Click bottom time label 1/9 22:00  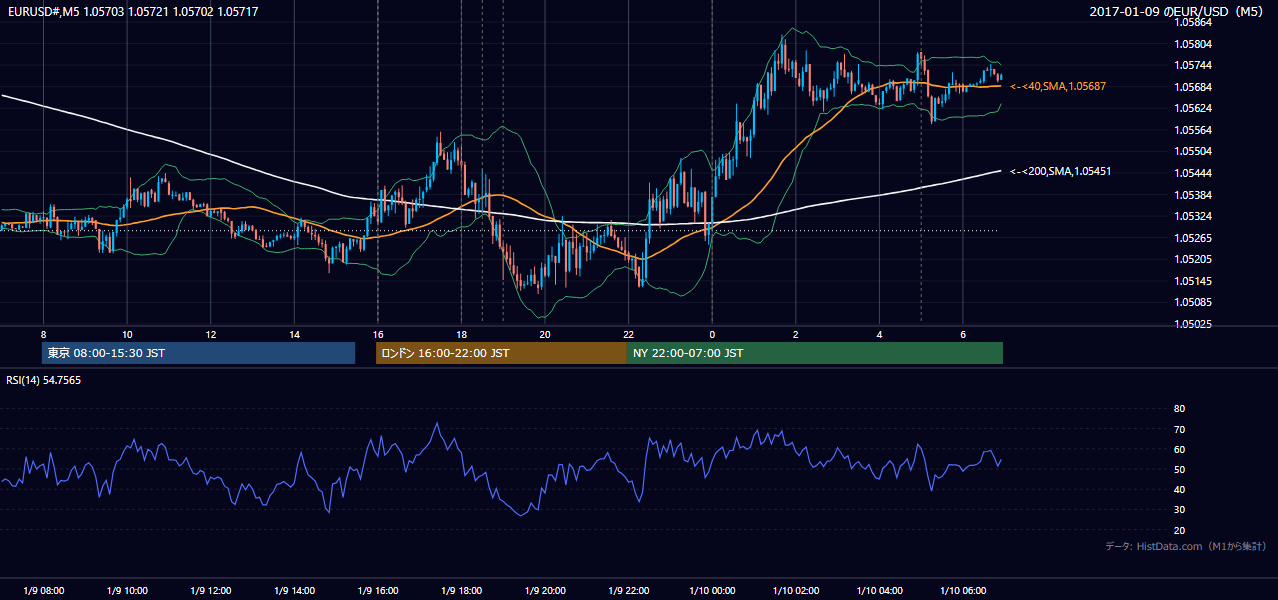point(628,590)
